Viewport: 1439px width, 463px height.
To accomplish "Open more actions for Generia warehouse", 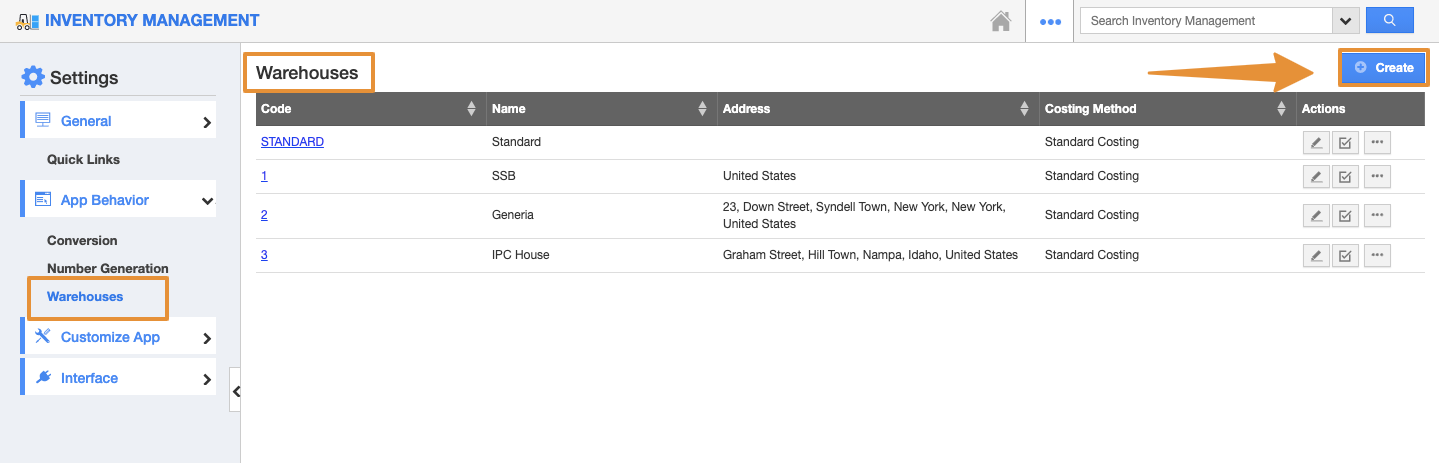I will pyautogui.click(x=1377, y=215).
